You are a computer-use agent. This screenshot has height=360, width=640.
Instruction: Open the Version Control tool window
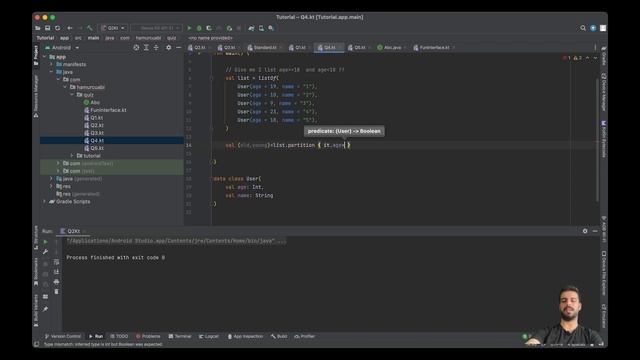(63, 336)
